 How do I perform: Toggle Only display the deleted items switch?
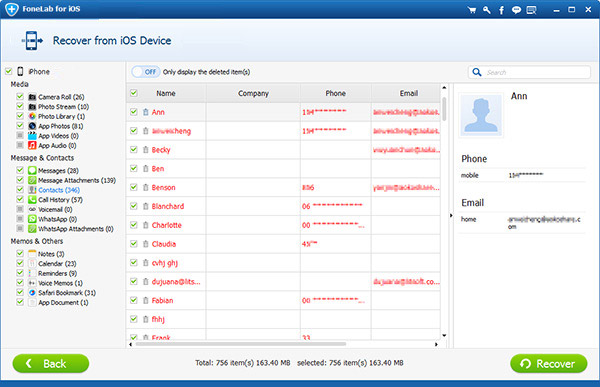(145, 72)
